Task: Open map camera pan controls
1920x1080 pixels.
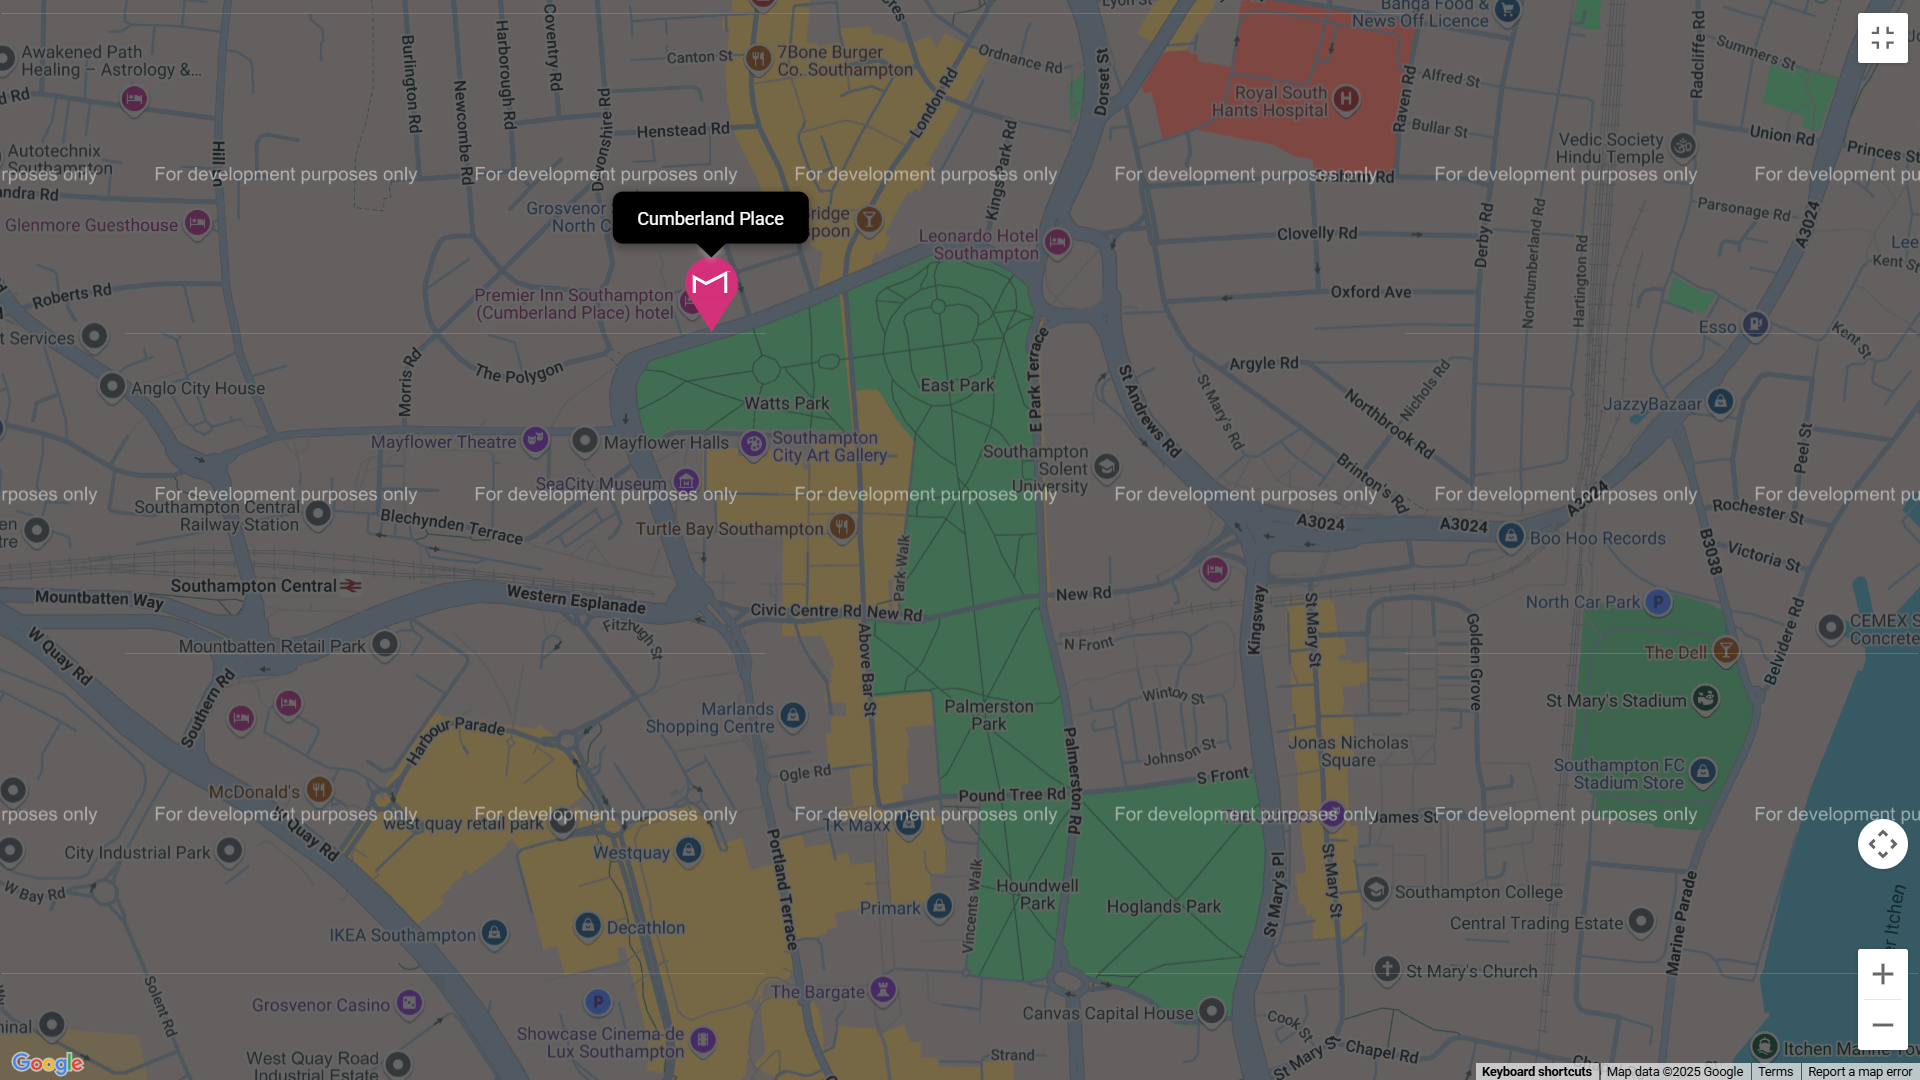Action: 1882,844
